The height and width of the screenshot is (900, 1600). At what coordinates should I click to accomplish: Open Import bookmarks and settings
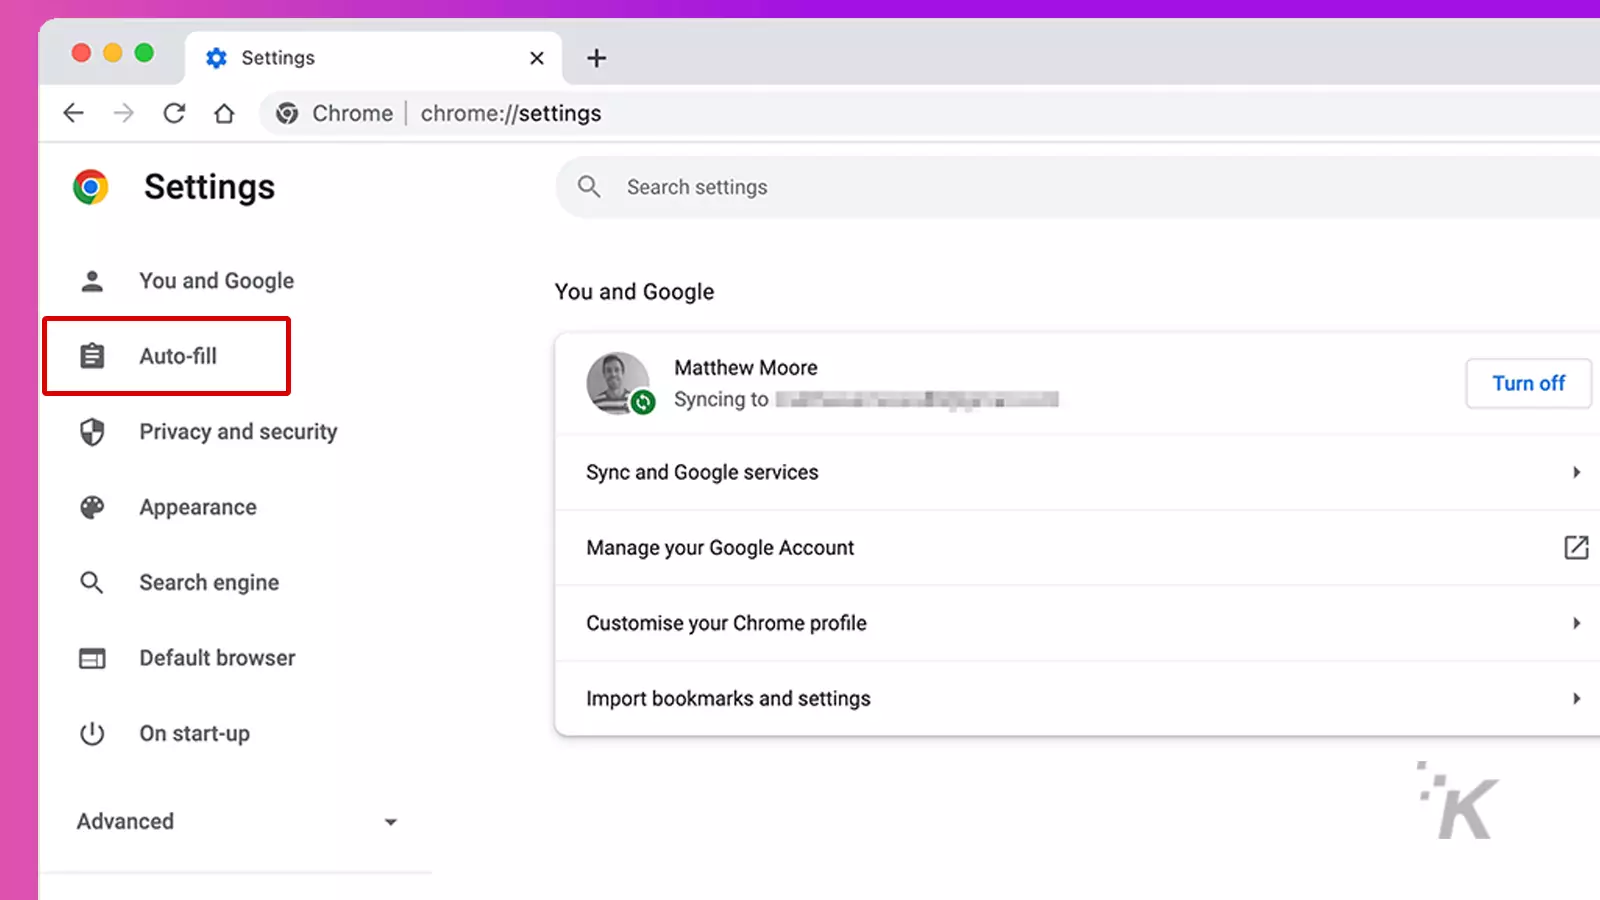(1078, 698)
